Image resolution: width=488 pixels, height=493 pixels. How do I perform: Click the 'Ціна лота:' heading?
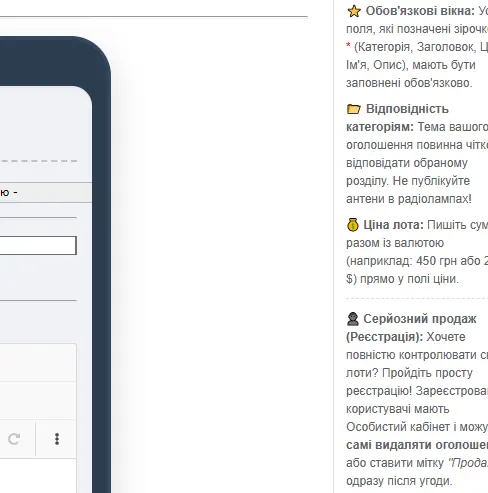(x=393, y=225)
